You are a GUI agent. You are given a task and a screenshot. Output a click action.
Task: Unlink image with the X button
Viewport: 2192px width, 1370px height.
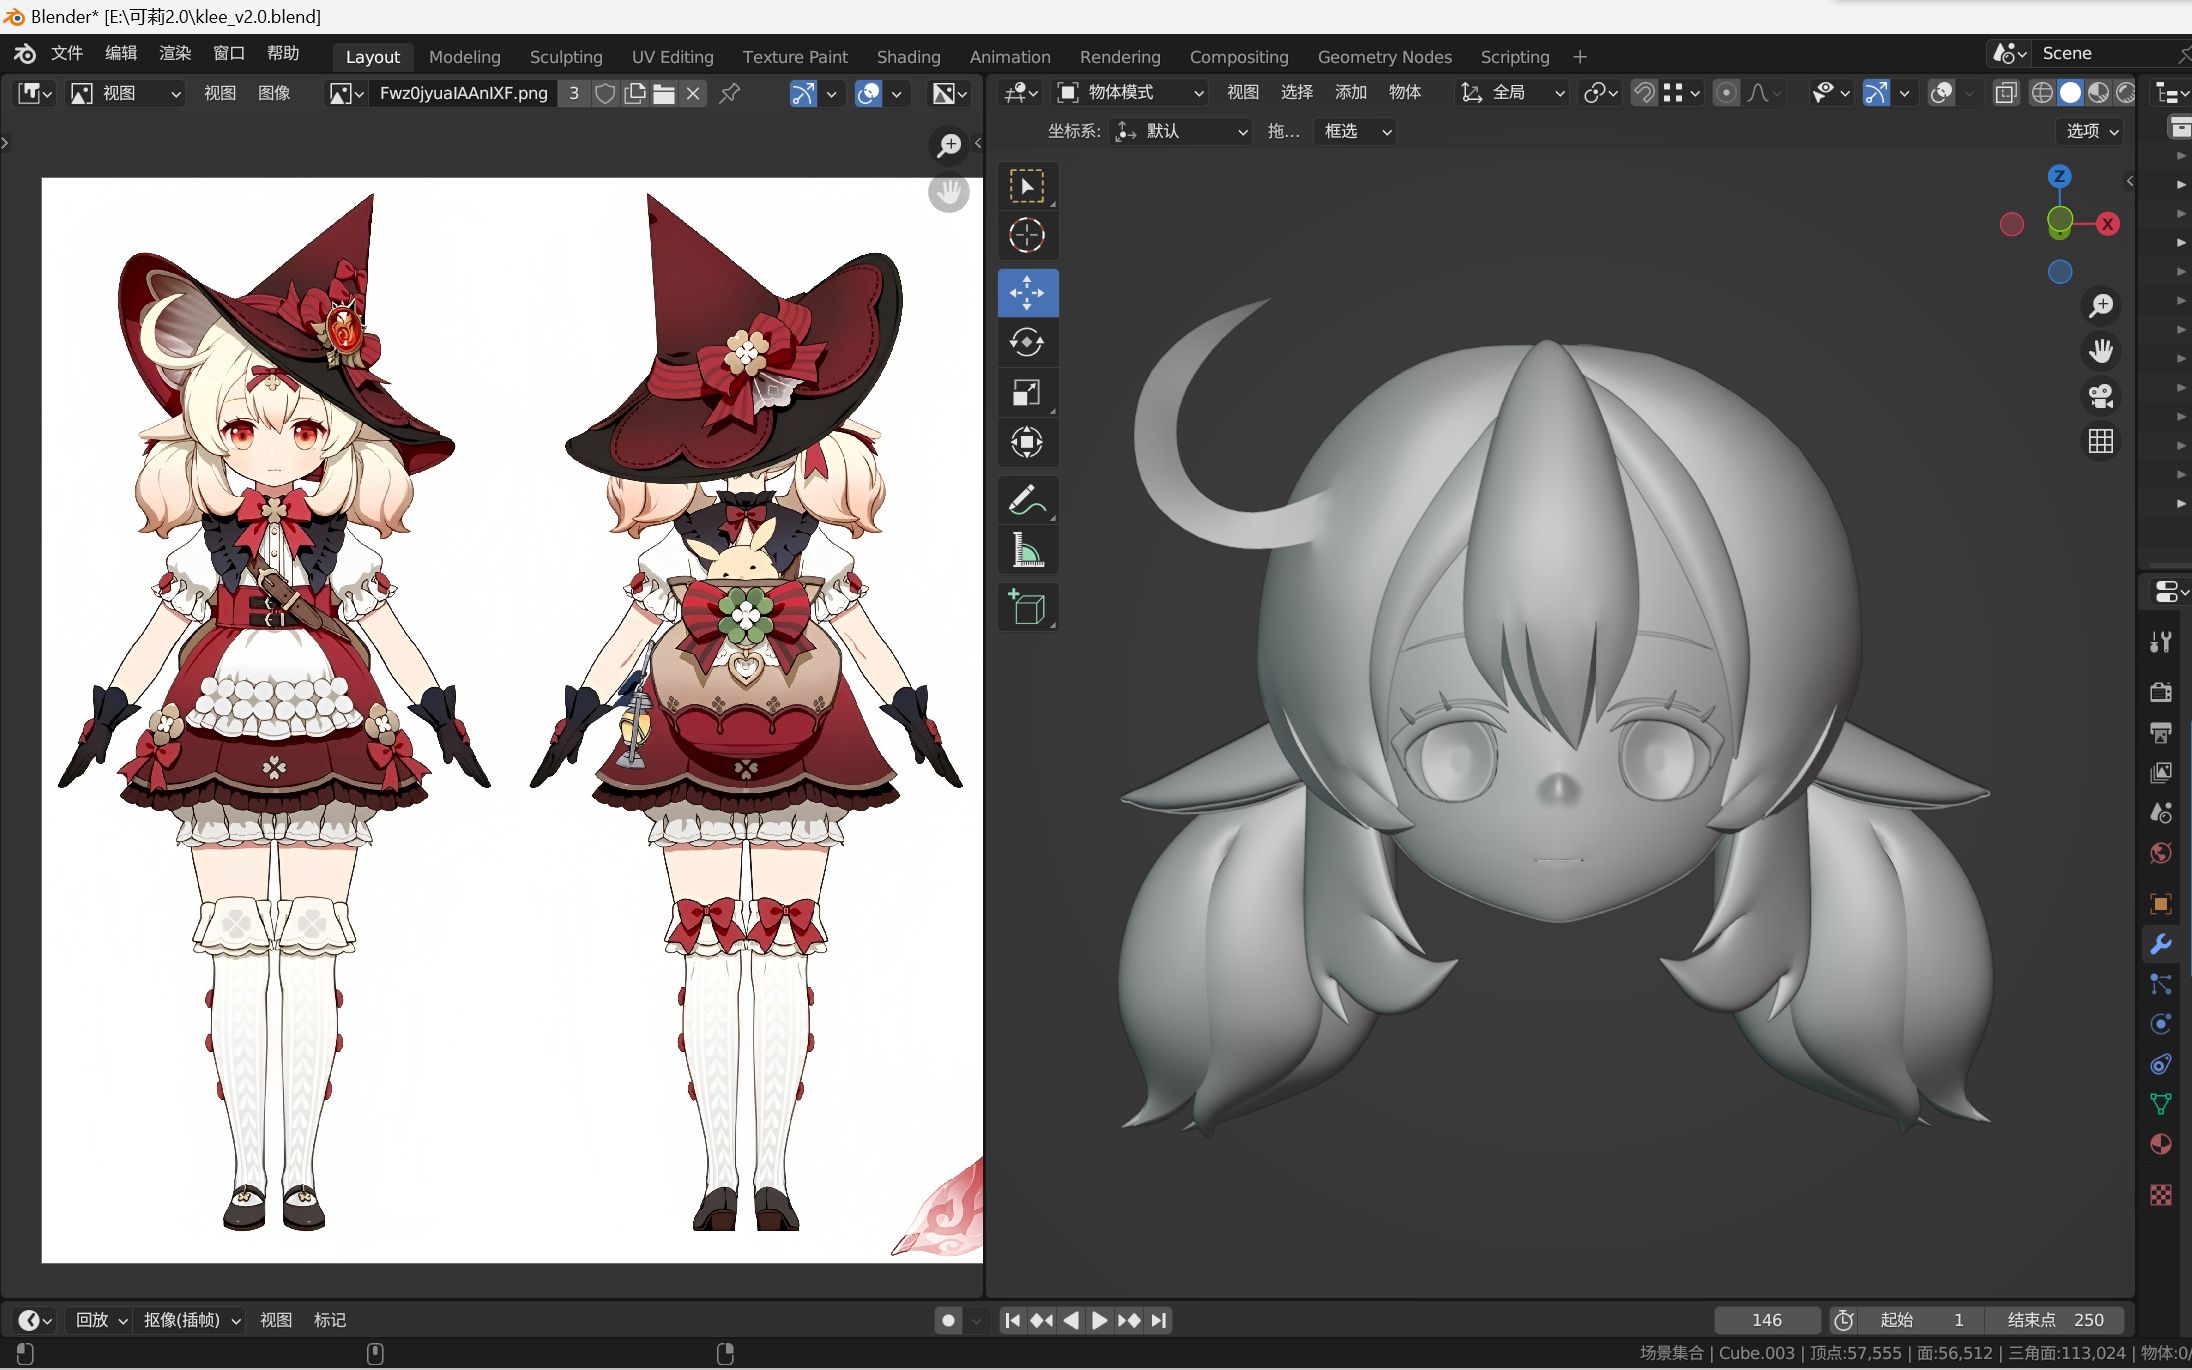pyautogui.click(x=692, y=93)
